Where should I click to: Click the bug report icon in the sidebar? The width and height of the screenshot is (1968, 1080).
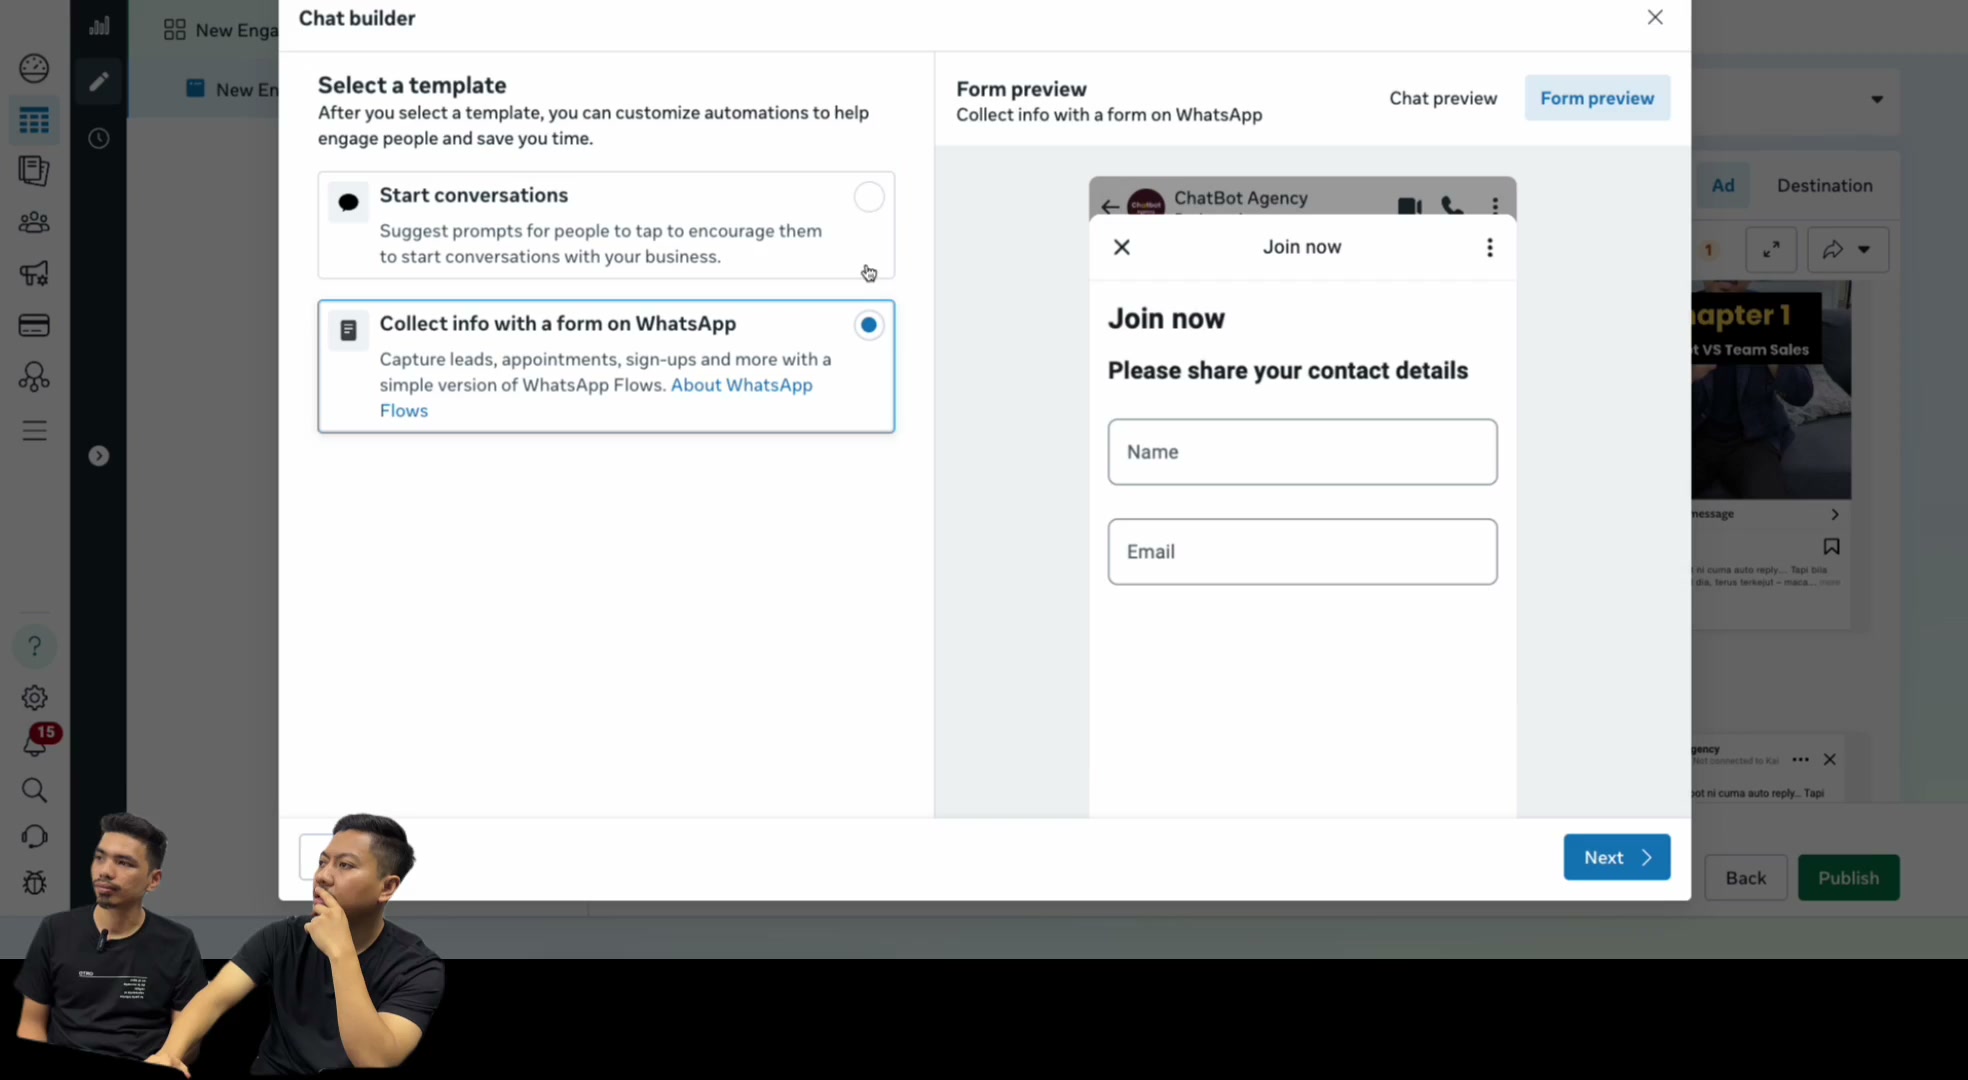[34, 883]
